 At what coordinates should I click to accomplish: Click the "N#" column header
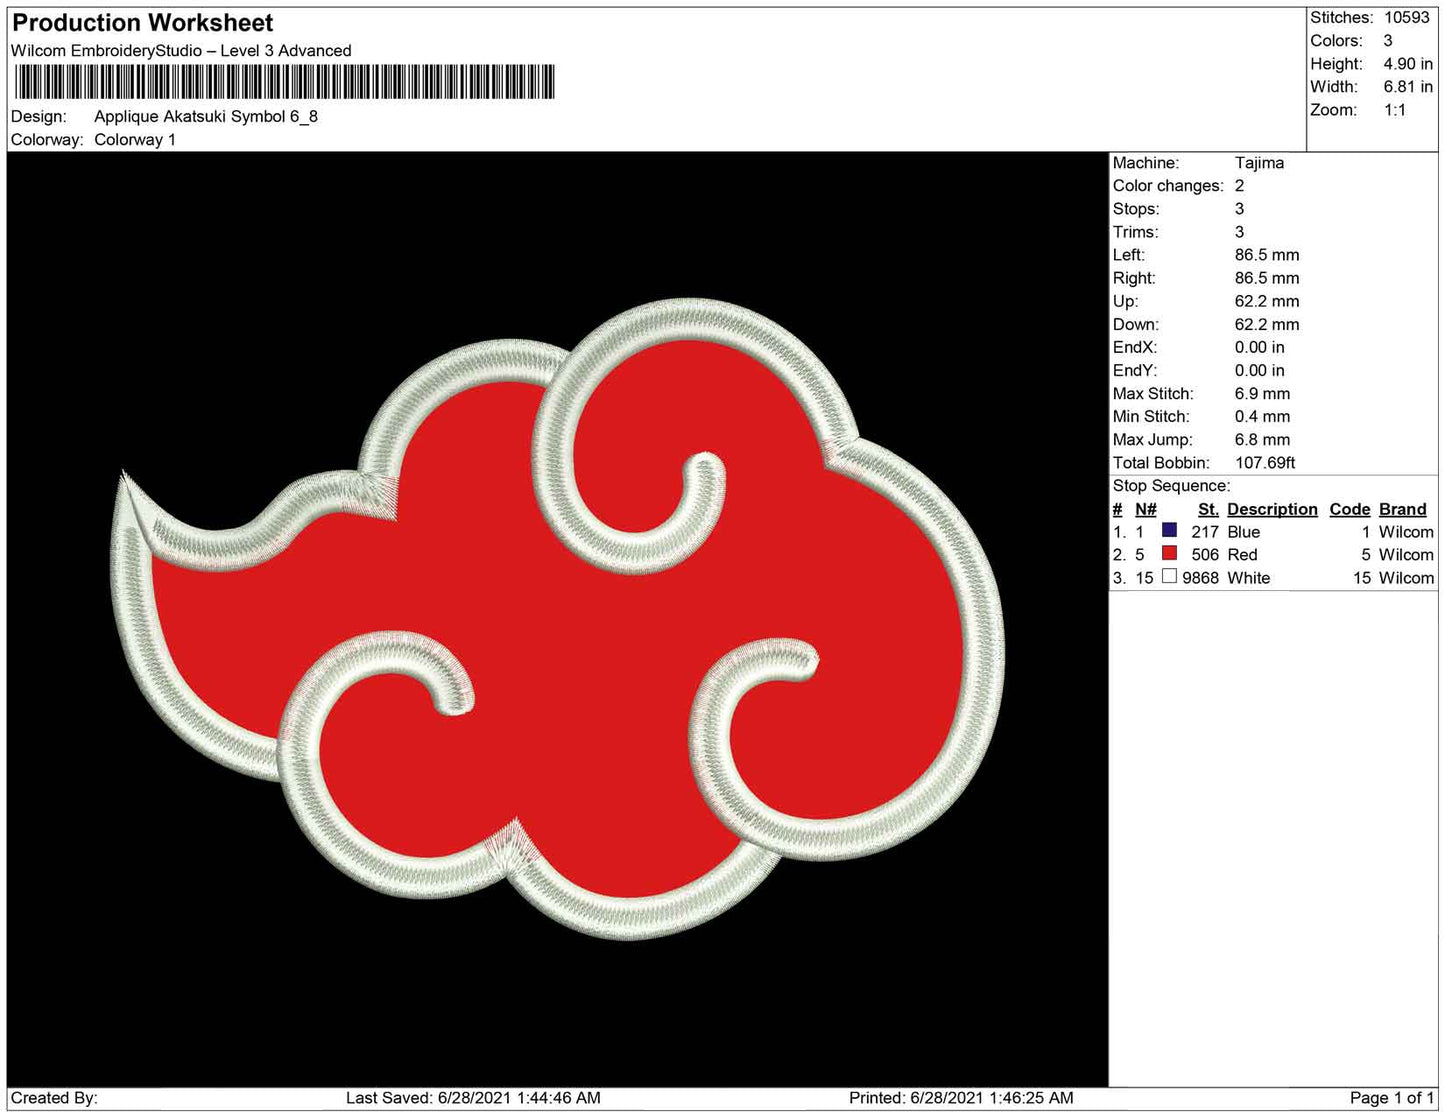pyautogui.click(x=1146, y=509)
